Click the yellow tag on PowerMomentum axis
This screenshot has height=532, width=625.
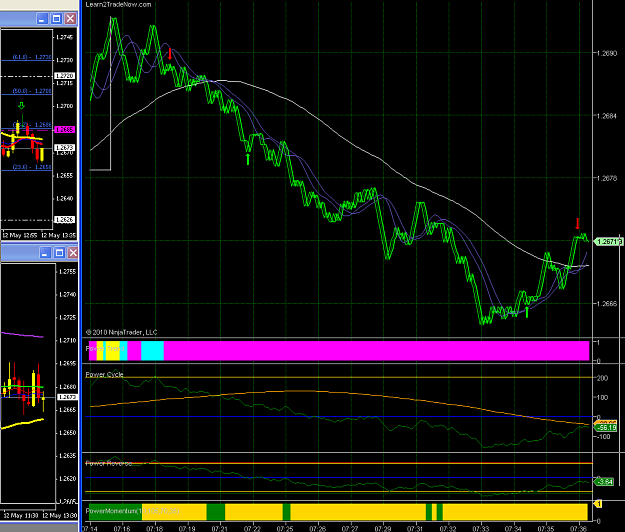[598, 504]
